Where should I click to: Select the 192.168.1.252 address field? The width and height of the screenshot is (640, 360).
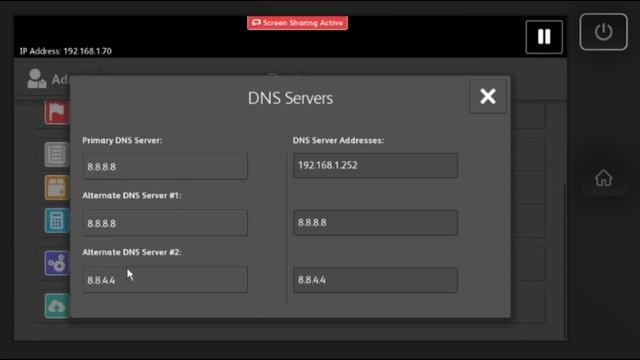click(375, 165)
